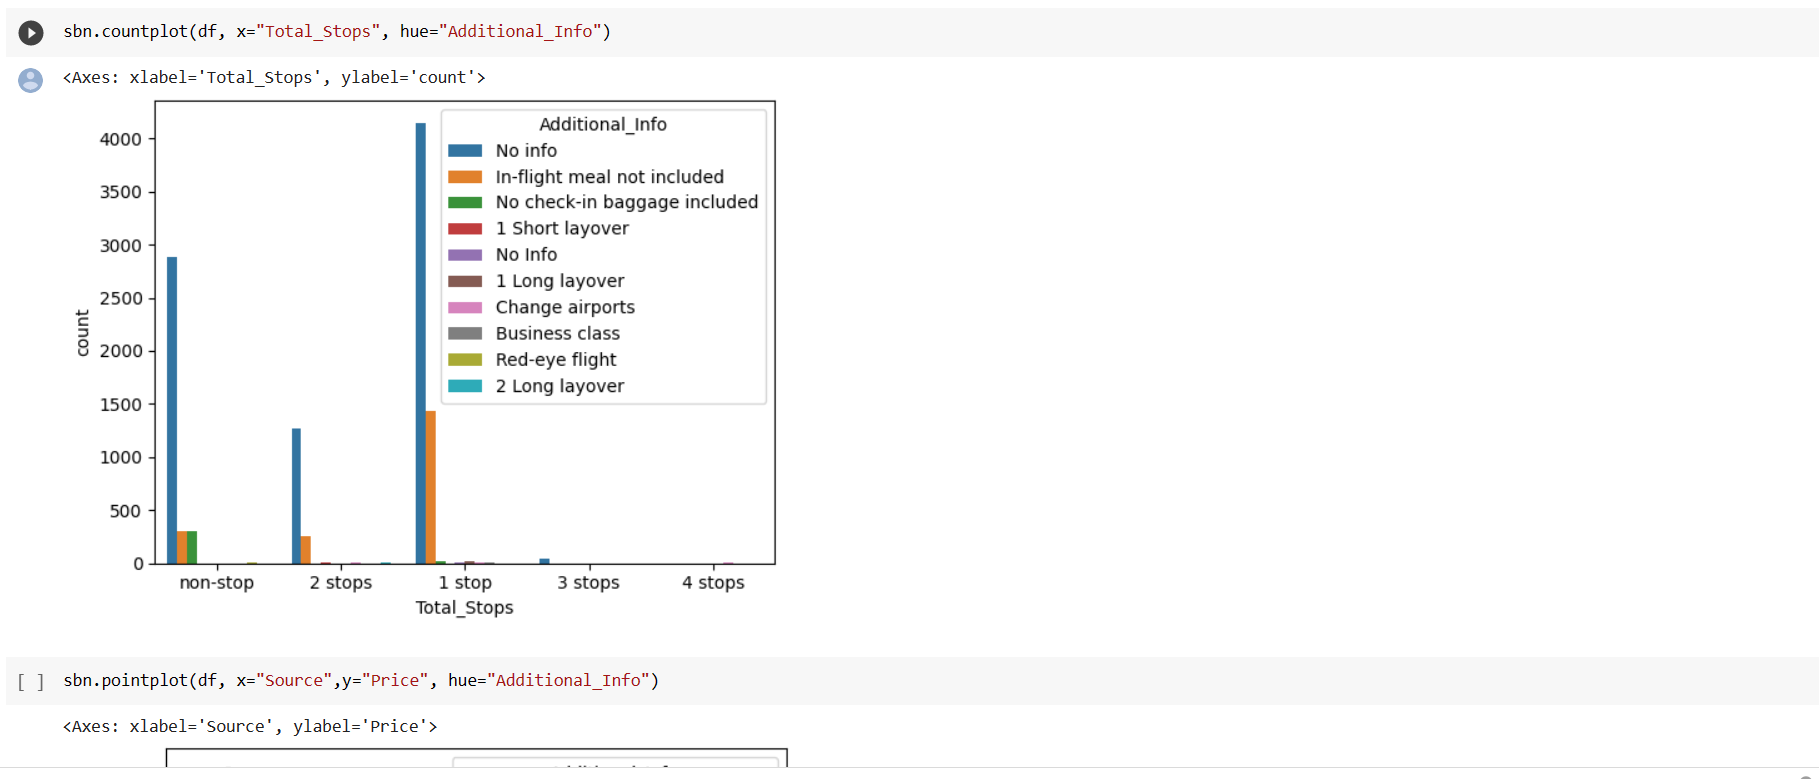Click the blue 'non-stop' bar
The height and width of the screenshot is (779, 1819).
click(172, 410)
